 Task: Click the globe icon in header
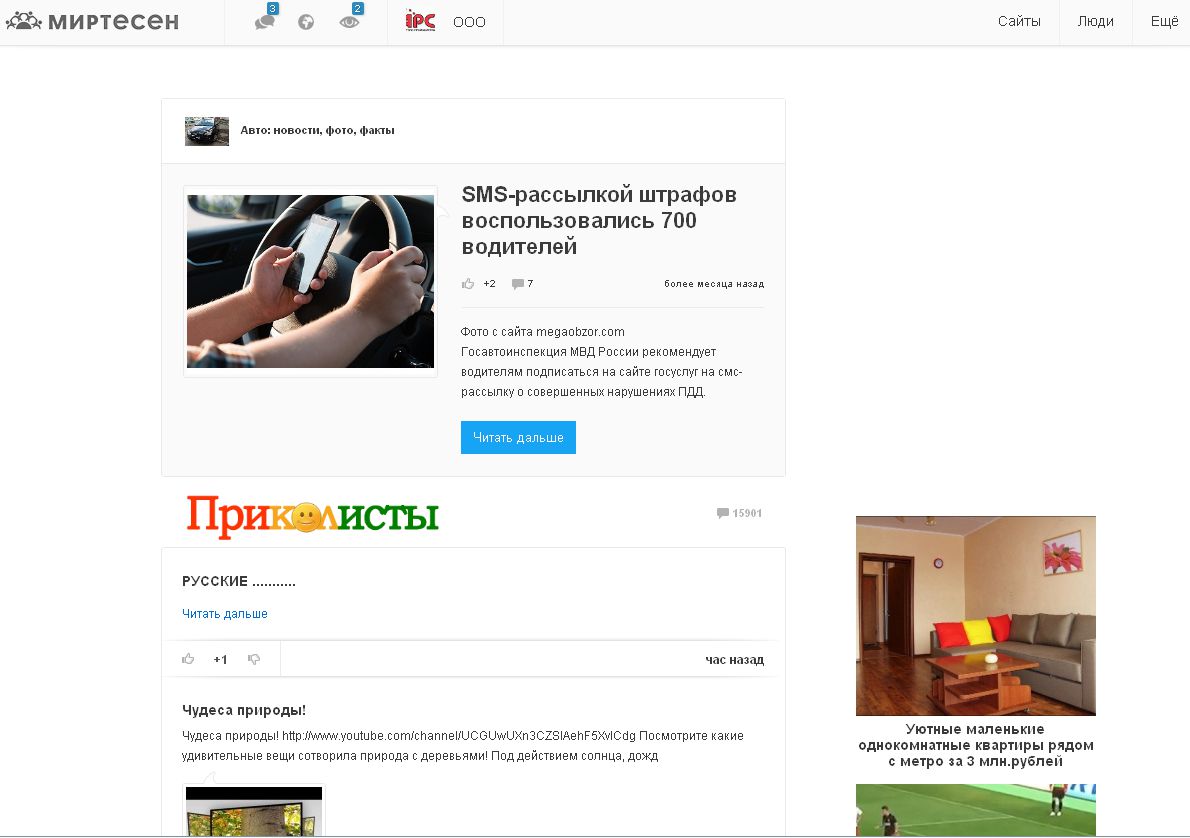306,22
